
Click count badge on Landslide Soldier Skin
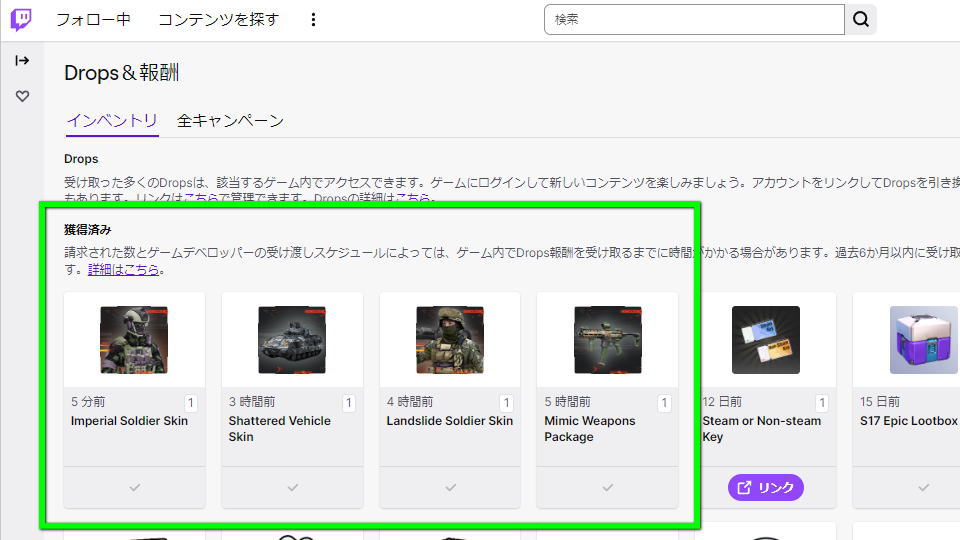tap(506, 403)
